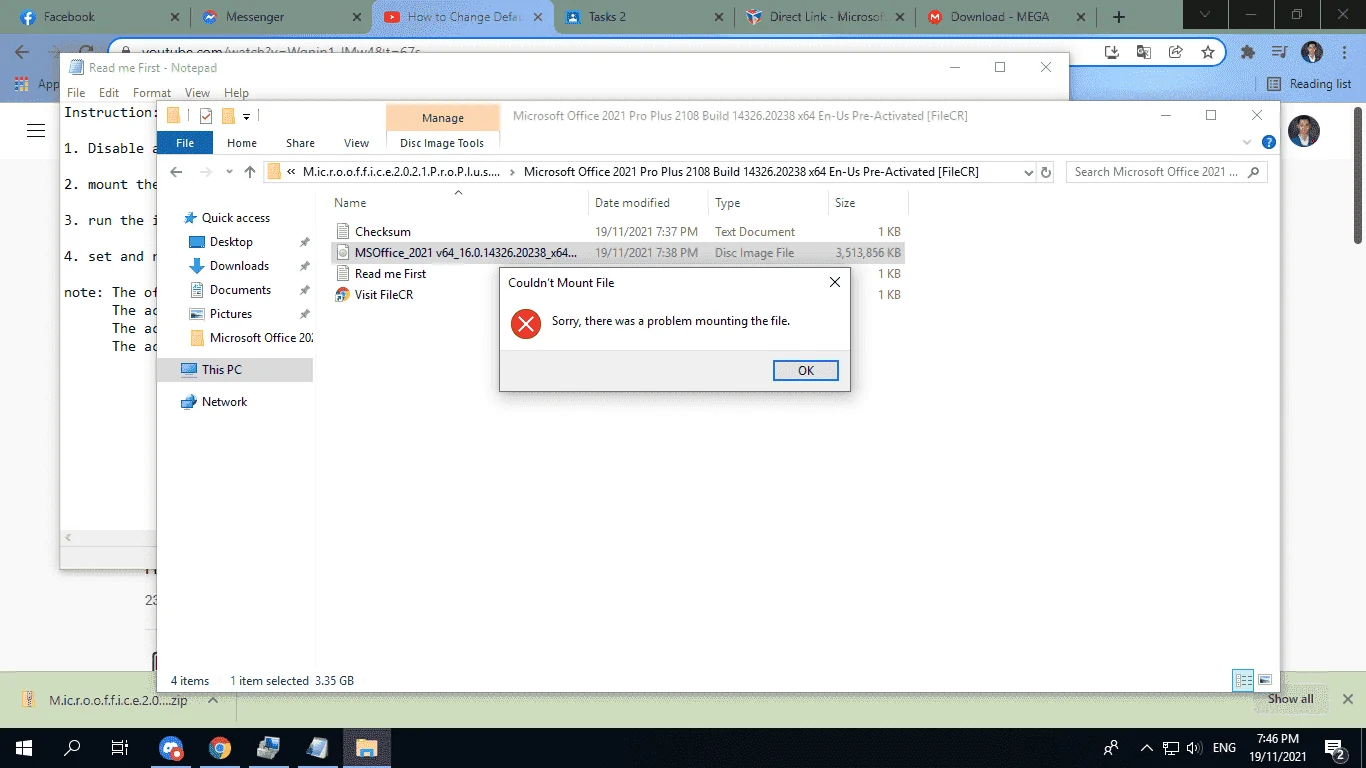Select Network in the navigation pane
Image resolution: width=1366 pixels, height=768 pixels.
224,402
